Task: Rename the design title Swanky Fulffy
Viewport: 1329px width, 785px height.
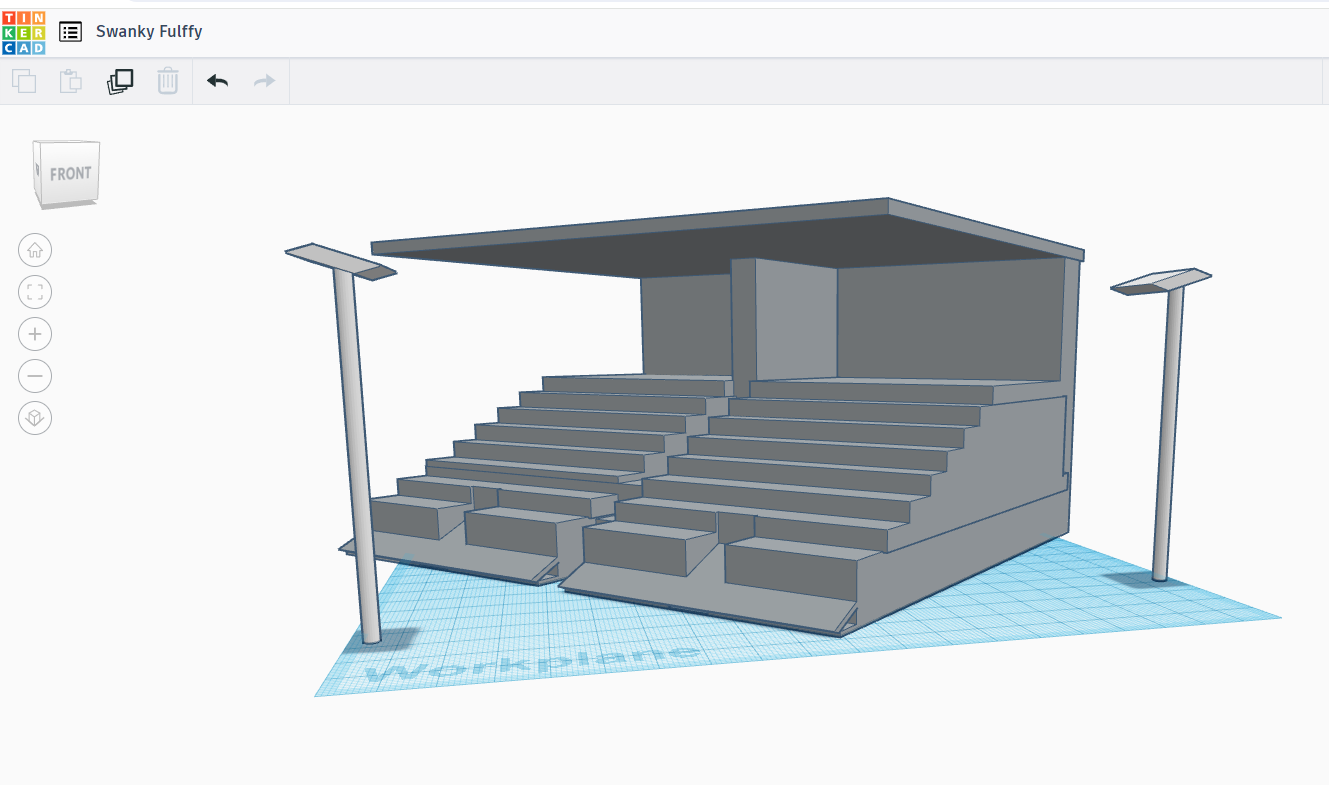Action: coord(149,31)
